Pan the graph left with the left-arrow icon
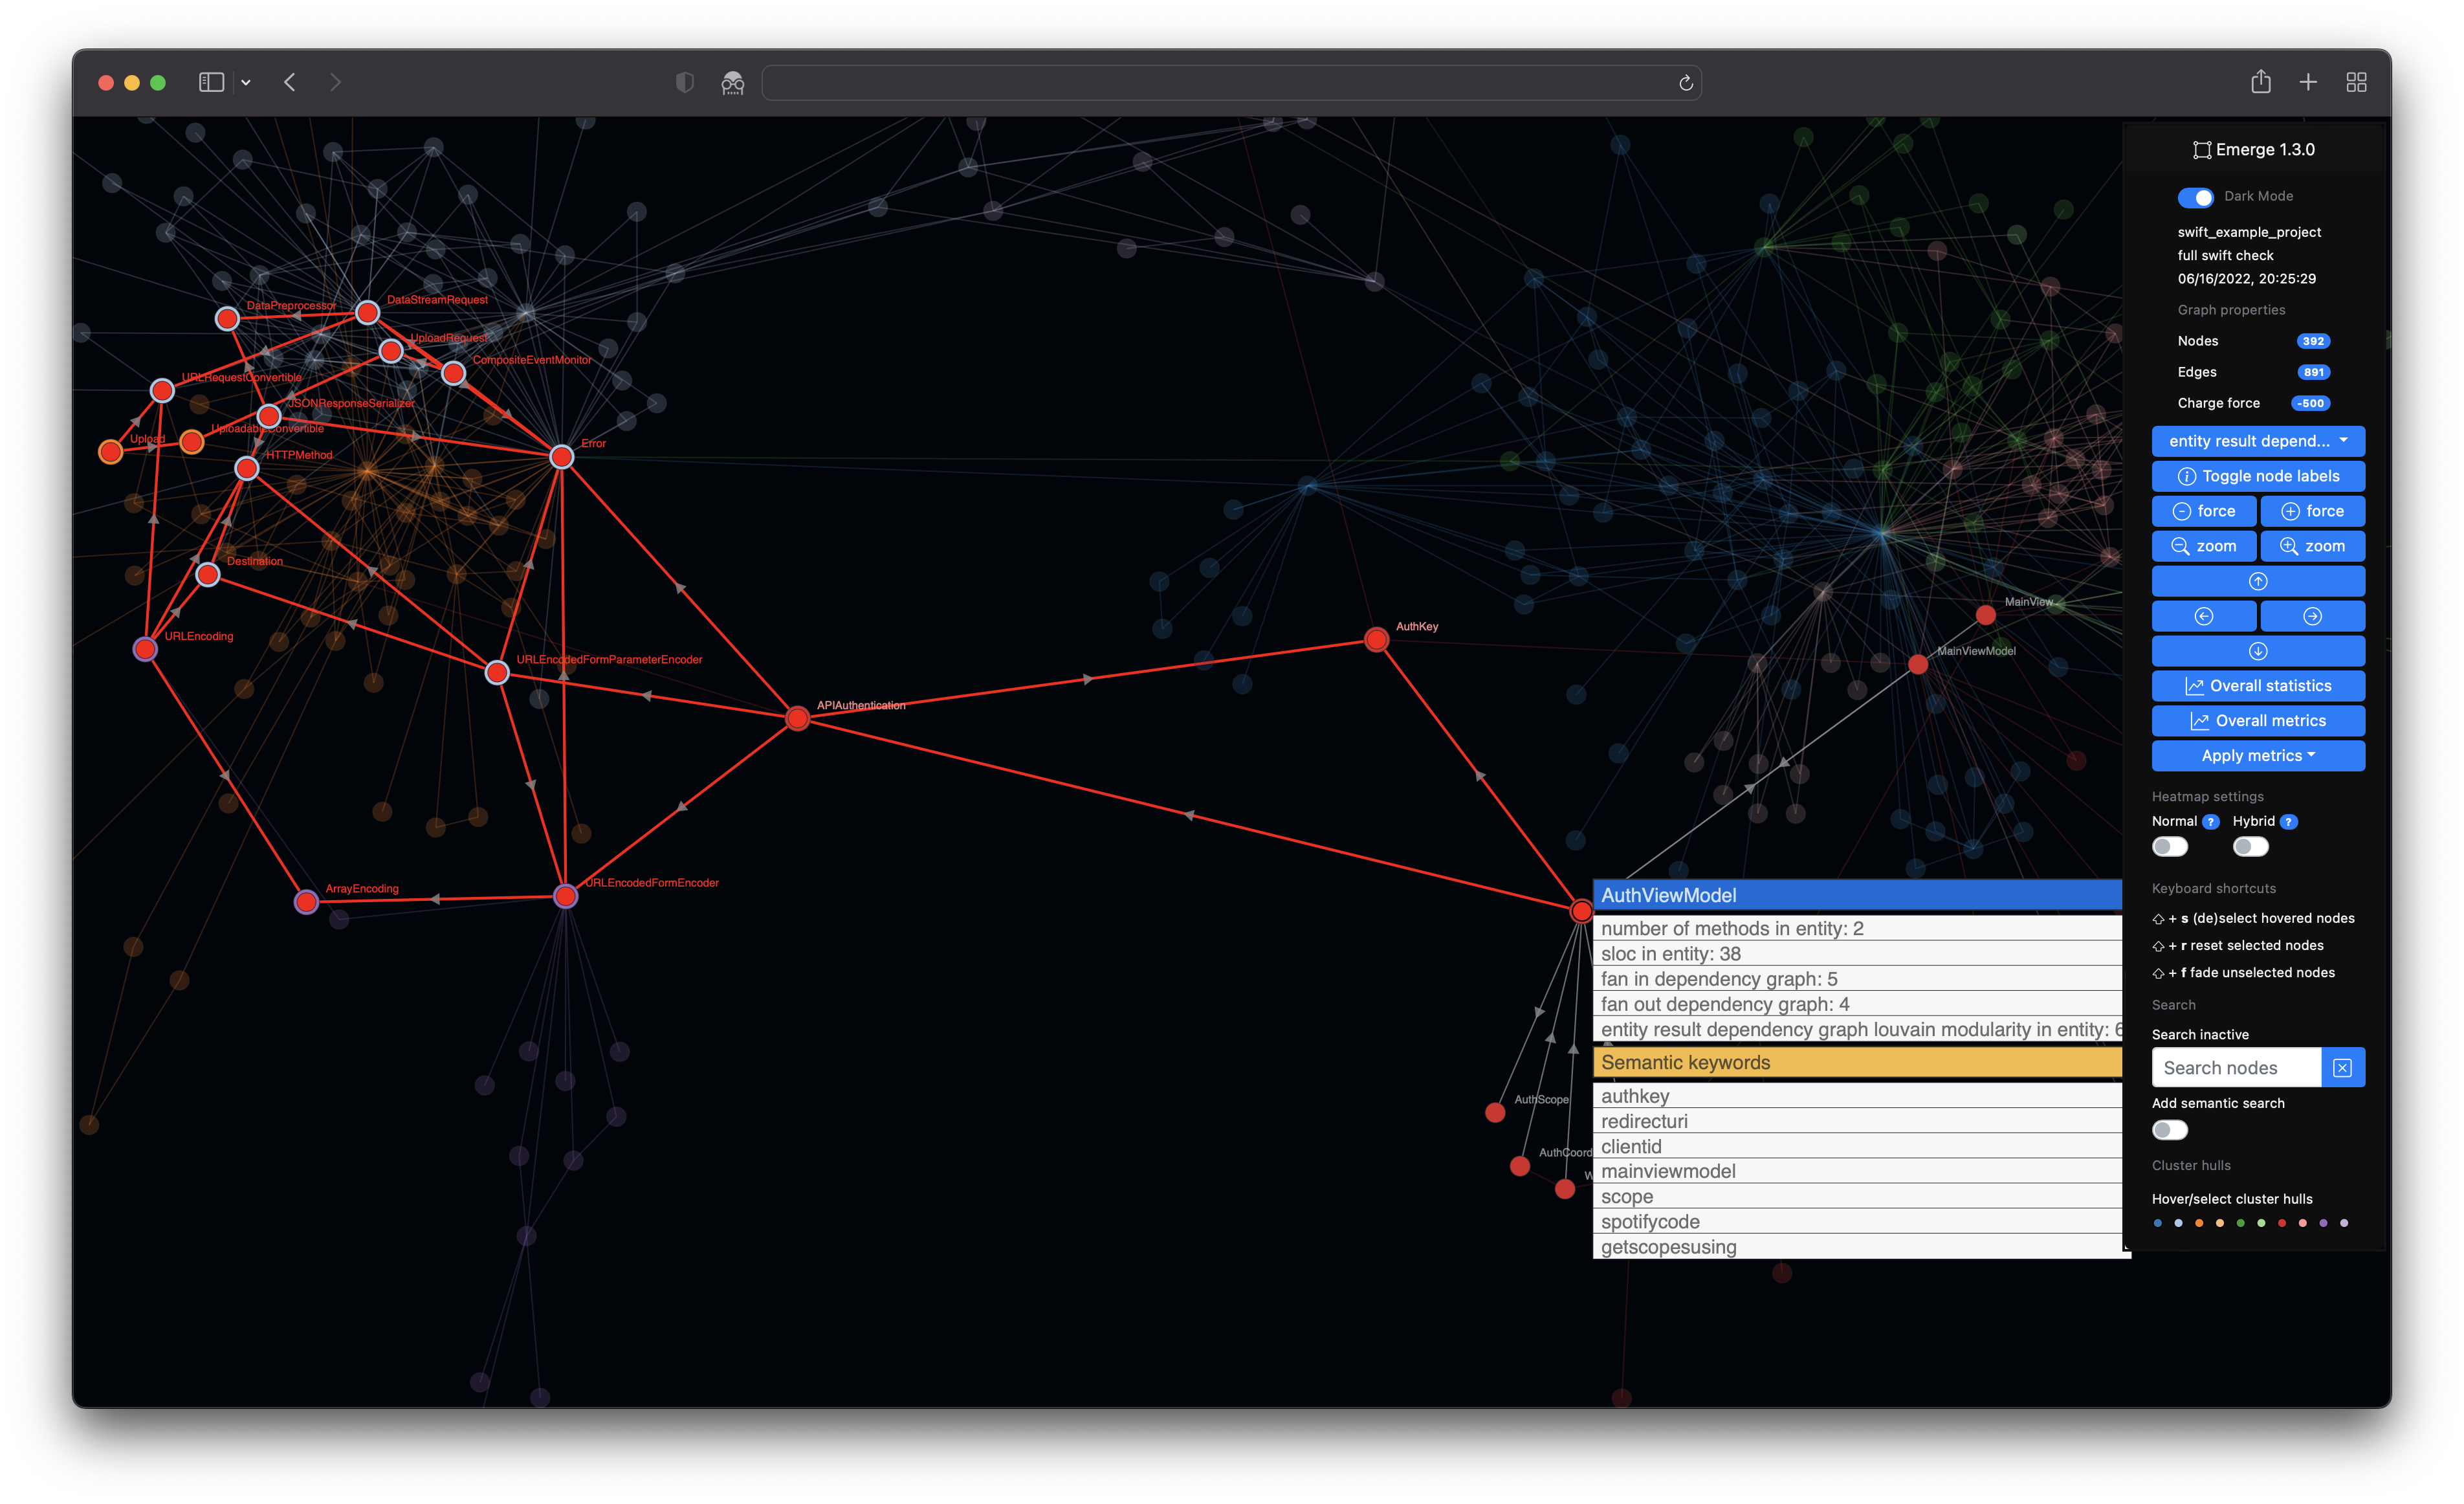Viewport: 2464px width, 1504px height. coord(2204,616)
